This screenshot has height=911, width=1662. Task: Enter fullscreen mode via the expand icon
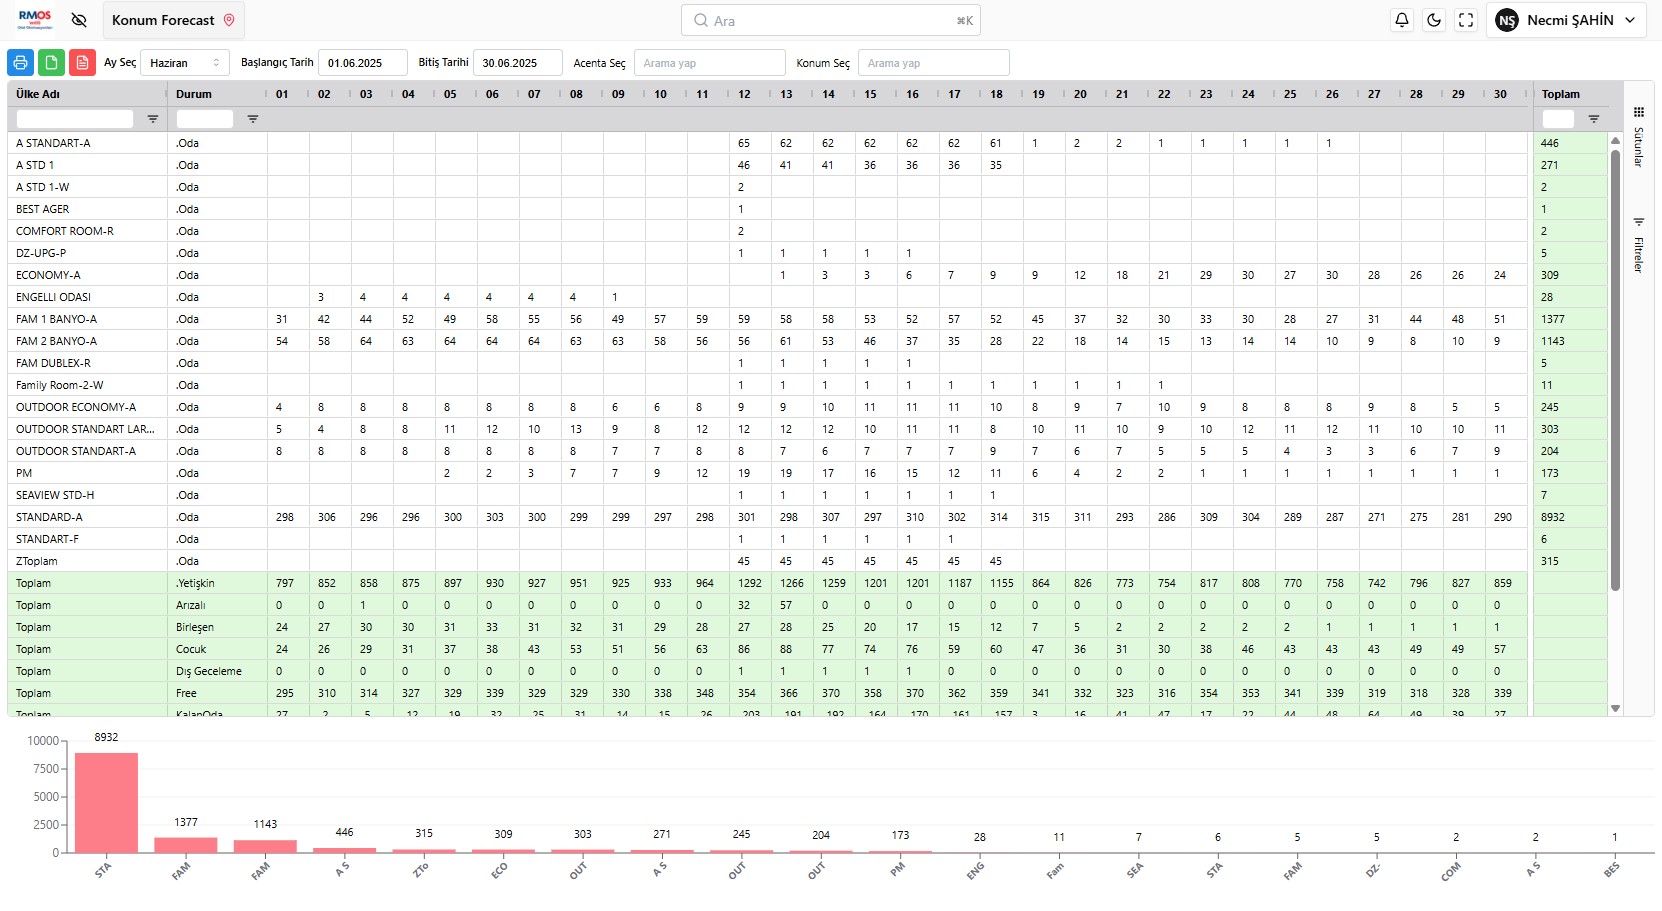[x=1466, y=20]
